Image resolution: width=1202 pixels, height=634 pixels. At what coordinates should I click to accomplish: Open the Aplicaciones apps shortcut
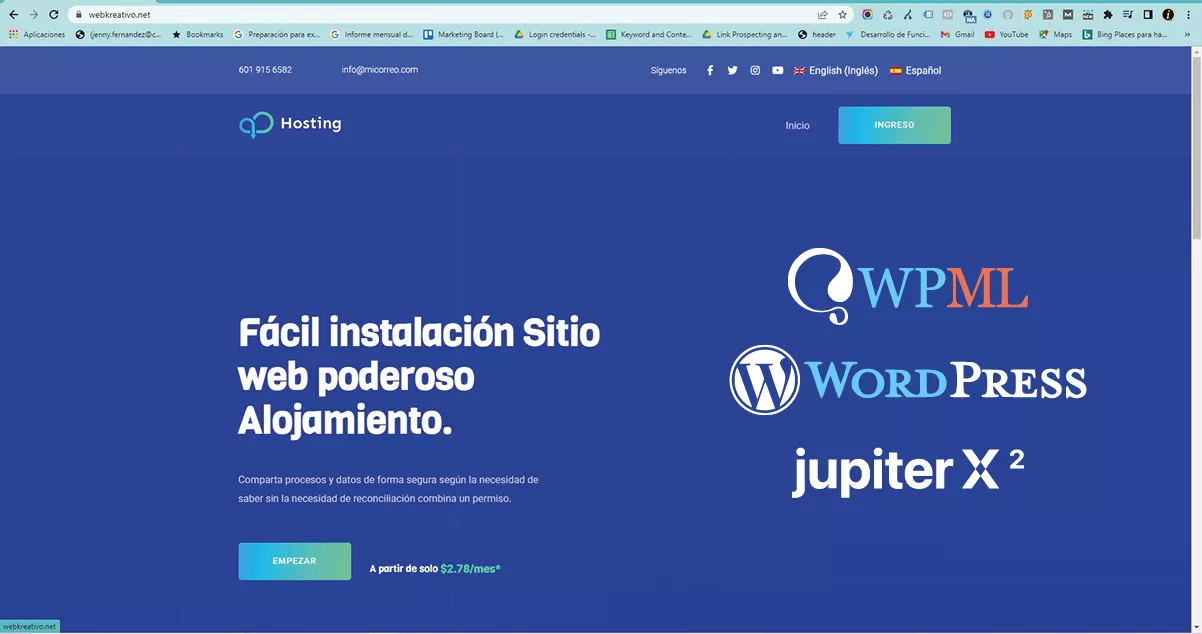37,34
